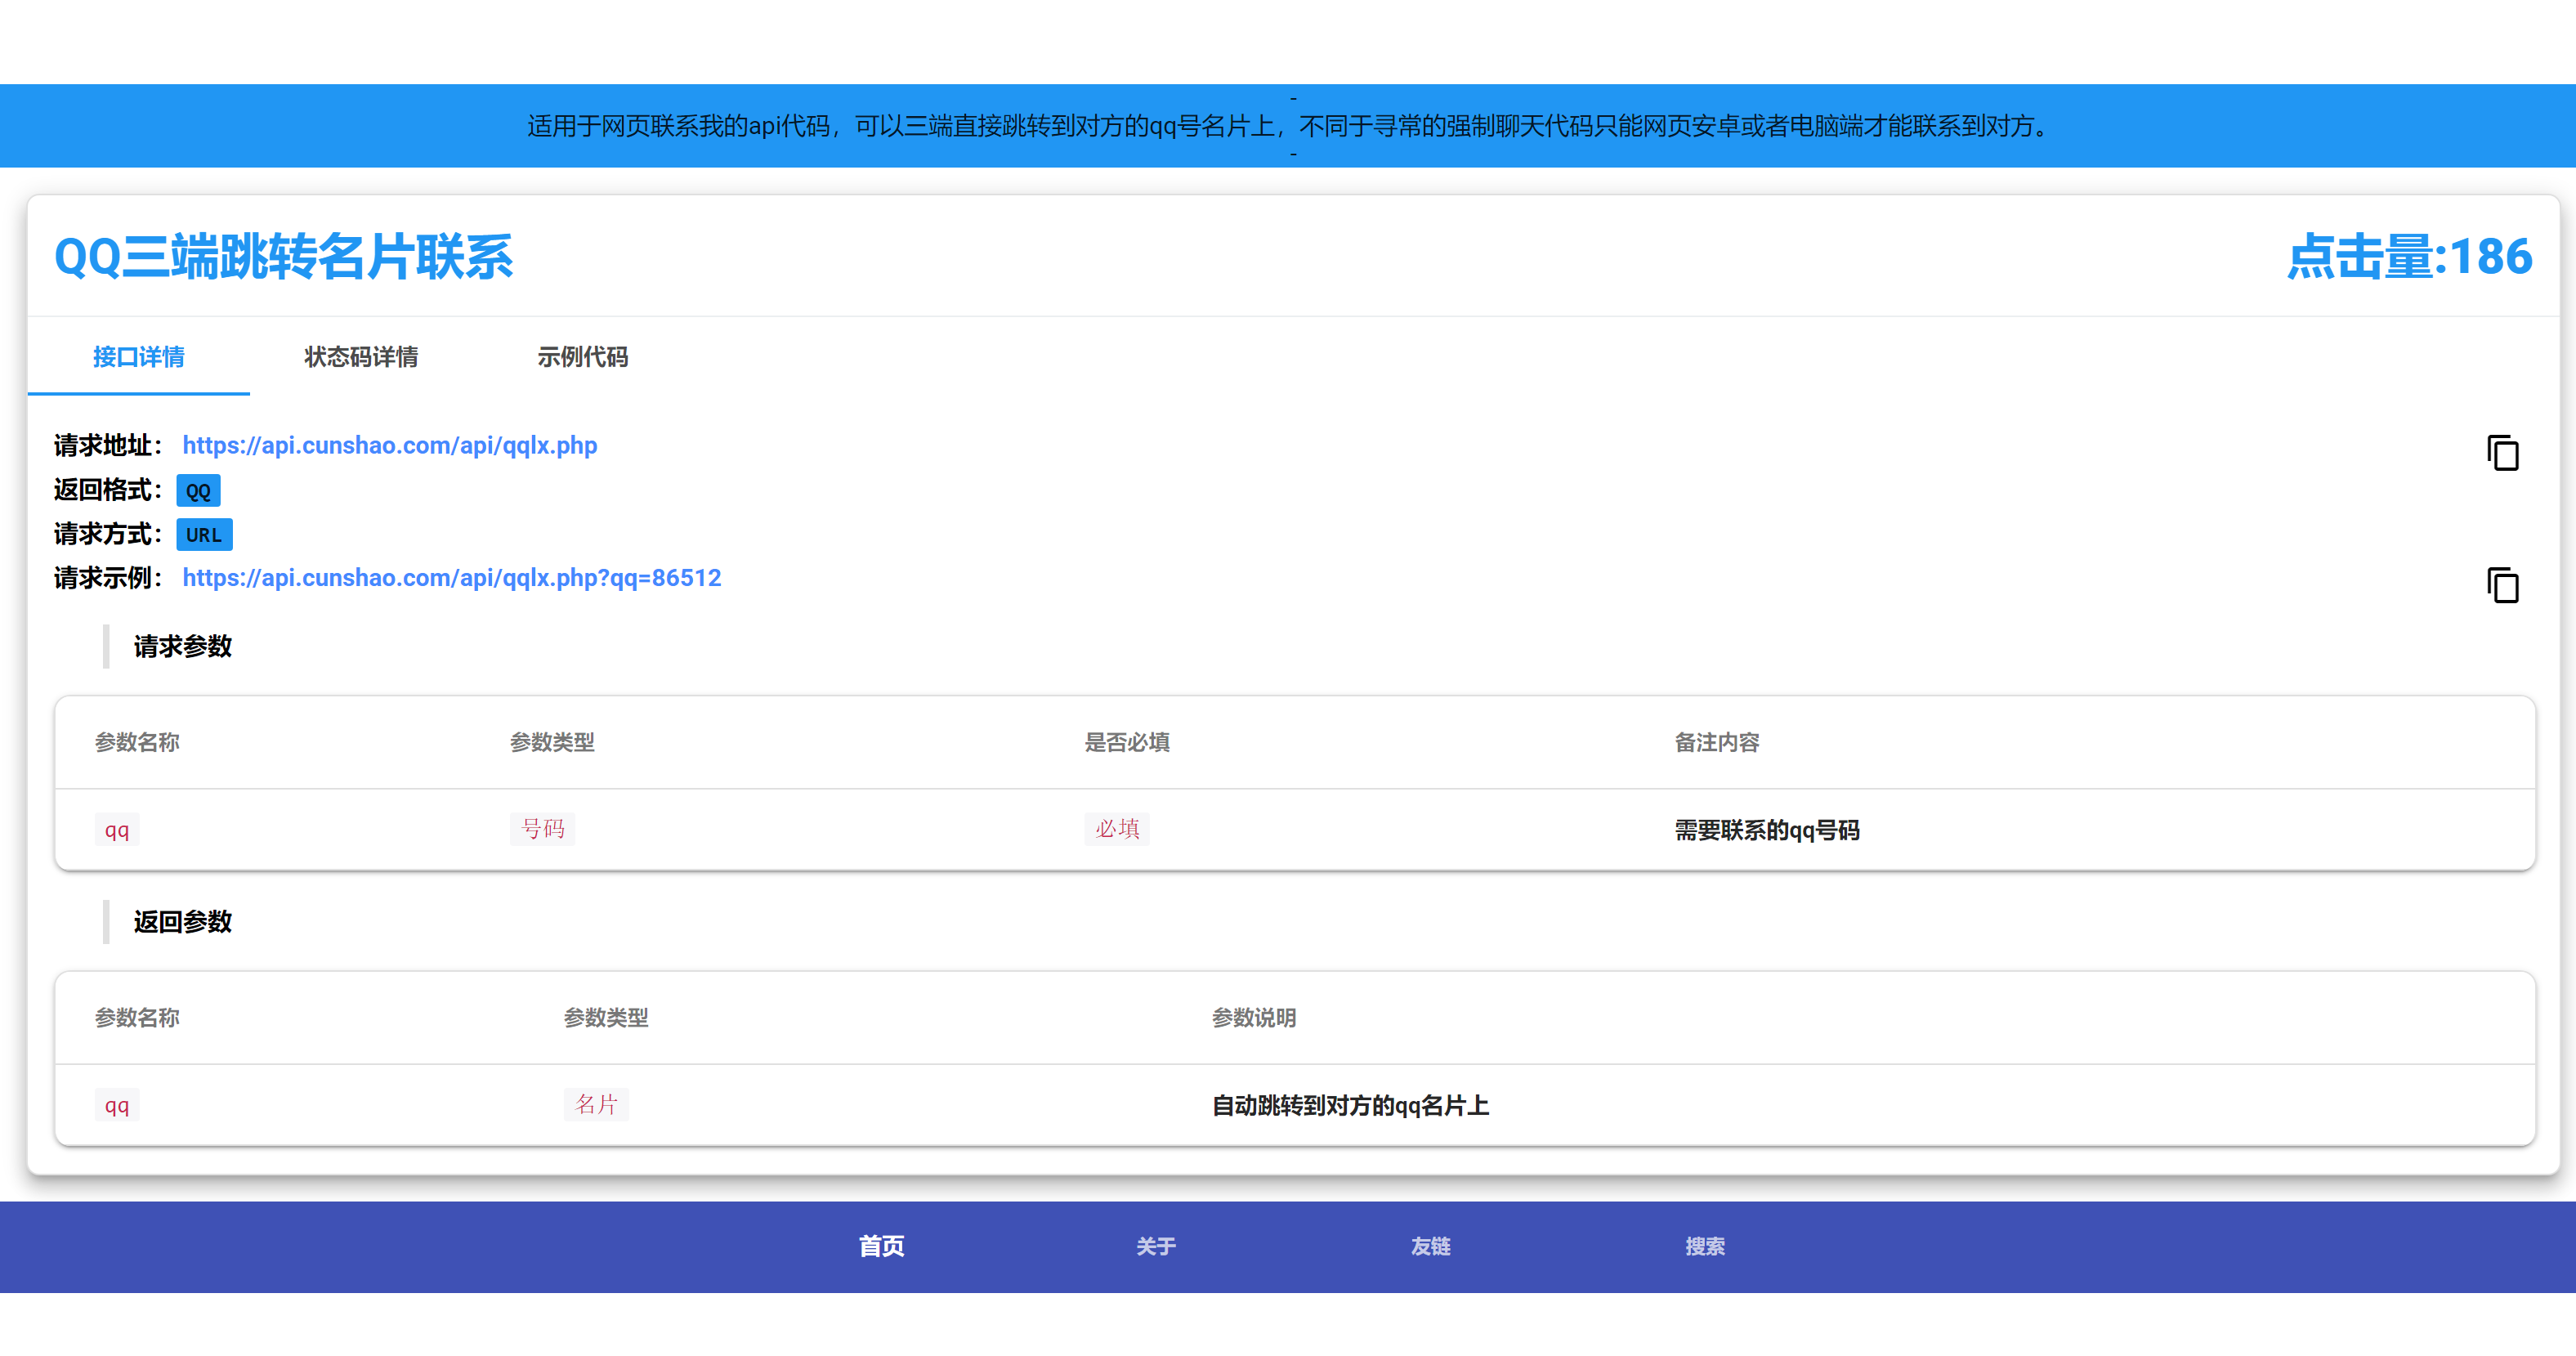Click the 名片 type tag in return parameters
Image resolution: width=2576 pixels, height=1356 pixels.
[596, 1105]
